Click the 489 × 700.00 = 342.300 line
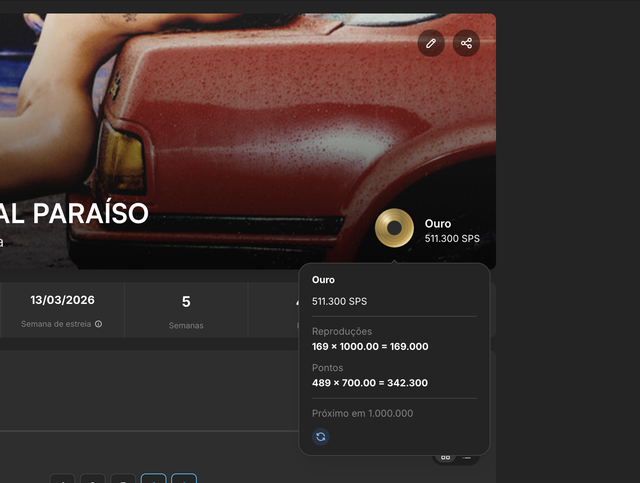 click(x=370, y=383)
